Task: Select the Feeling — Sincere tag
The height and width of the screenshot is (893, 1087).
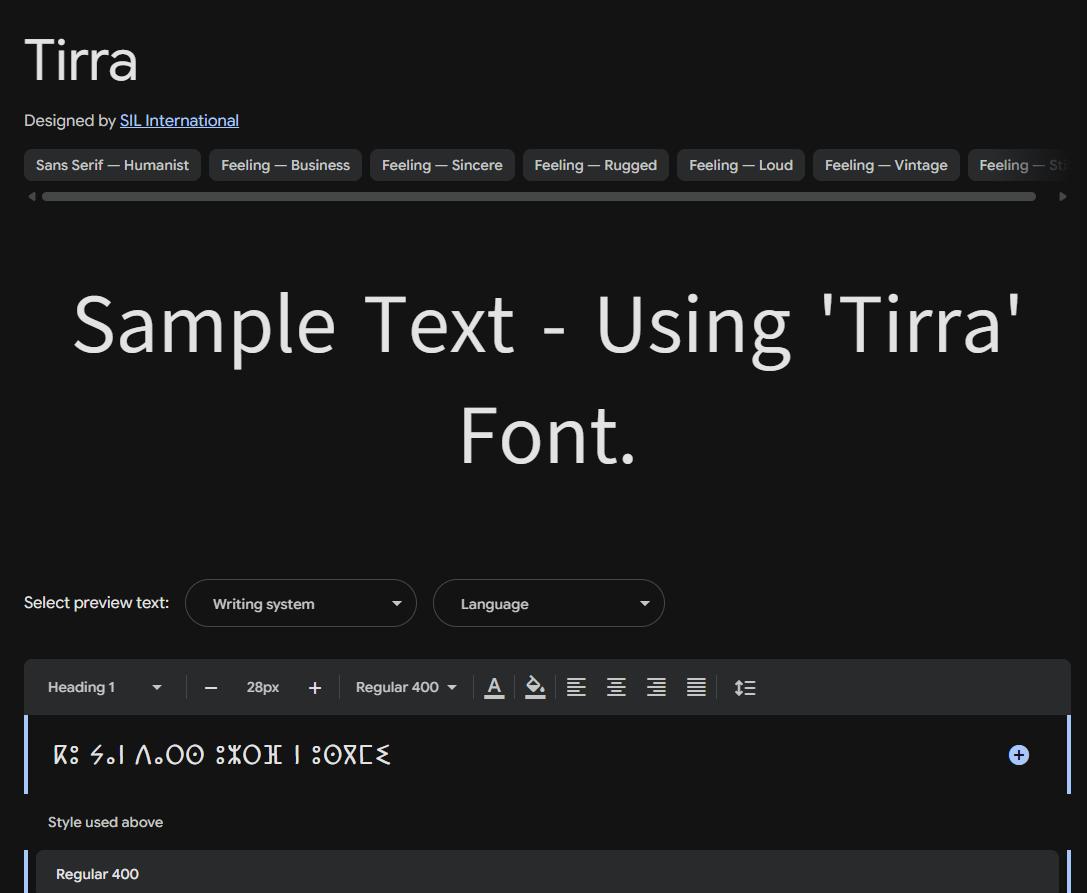Action: pyautogui.click(x=442, y=165)
